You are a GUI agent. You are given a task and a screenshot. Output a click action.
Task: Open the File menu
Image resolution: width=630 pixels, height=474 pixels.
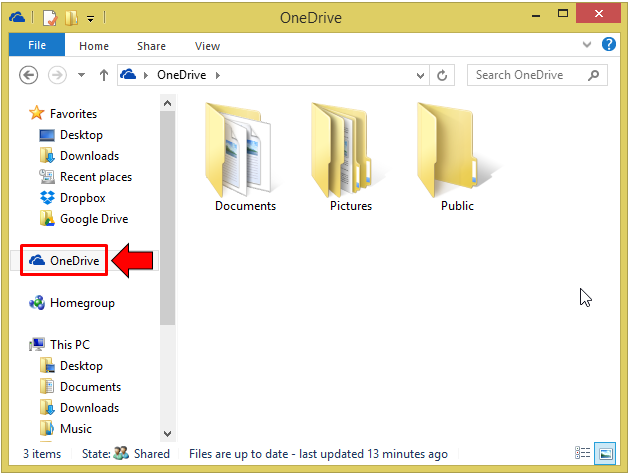pyautogui.click(x=37, y=45)
